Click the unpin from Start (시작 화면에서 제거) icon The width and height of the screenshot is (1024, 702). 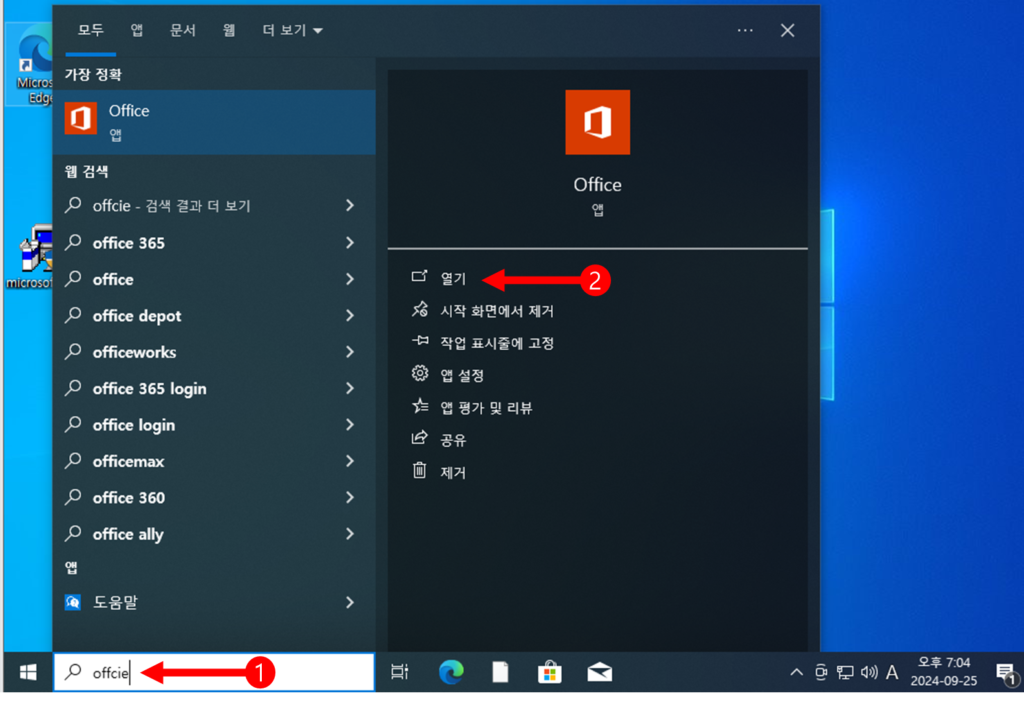pos(419,309)
